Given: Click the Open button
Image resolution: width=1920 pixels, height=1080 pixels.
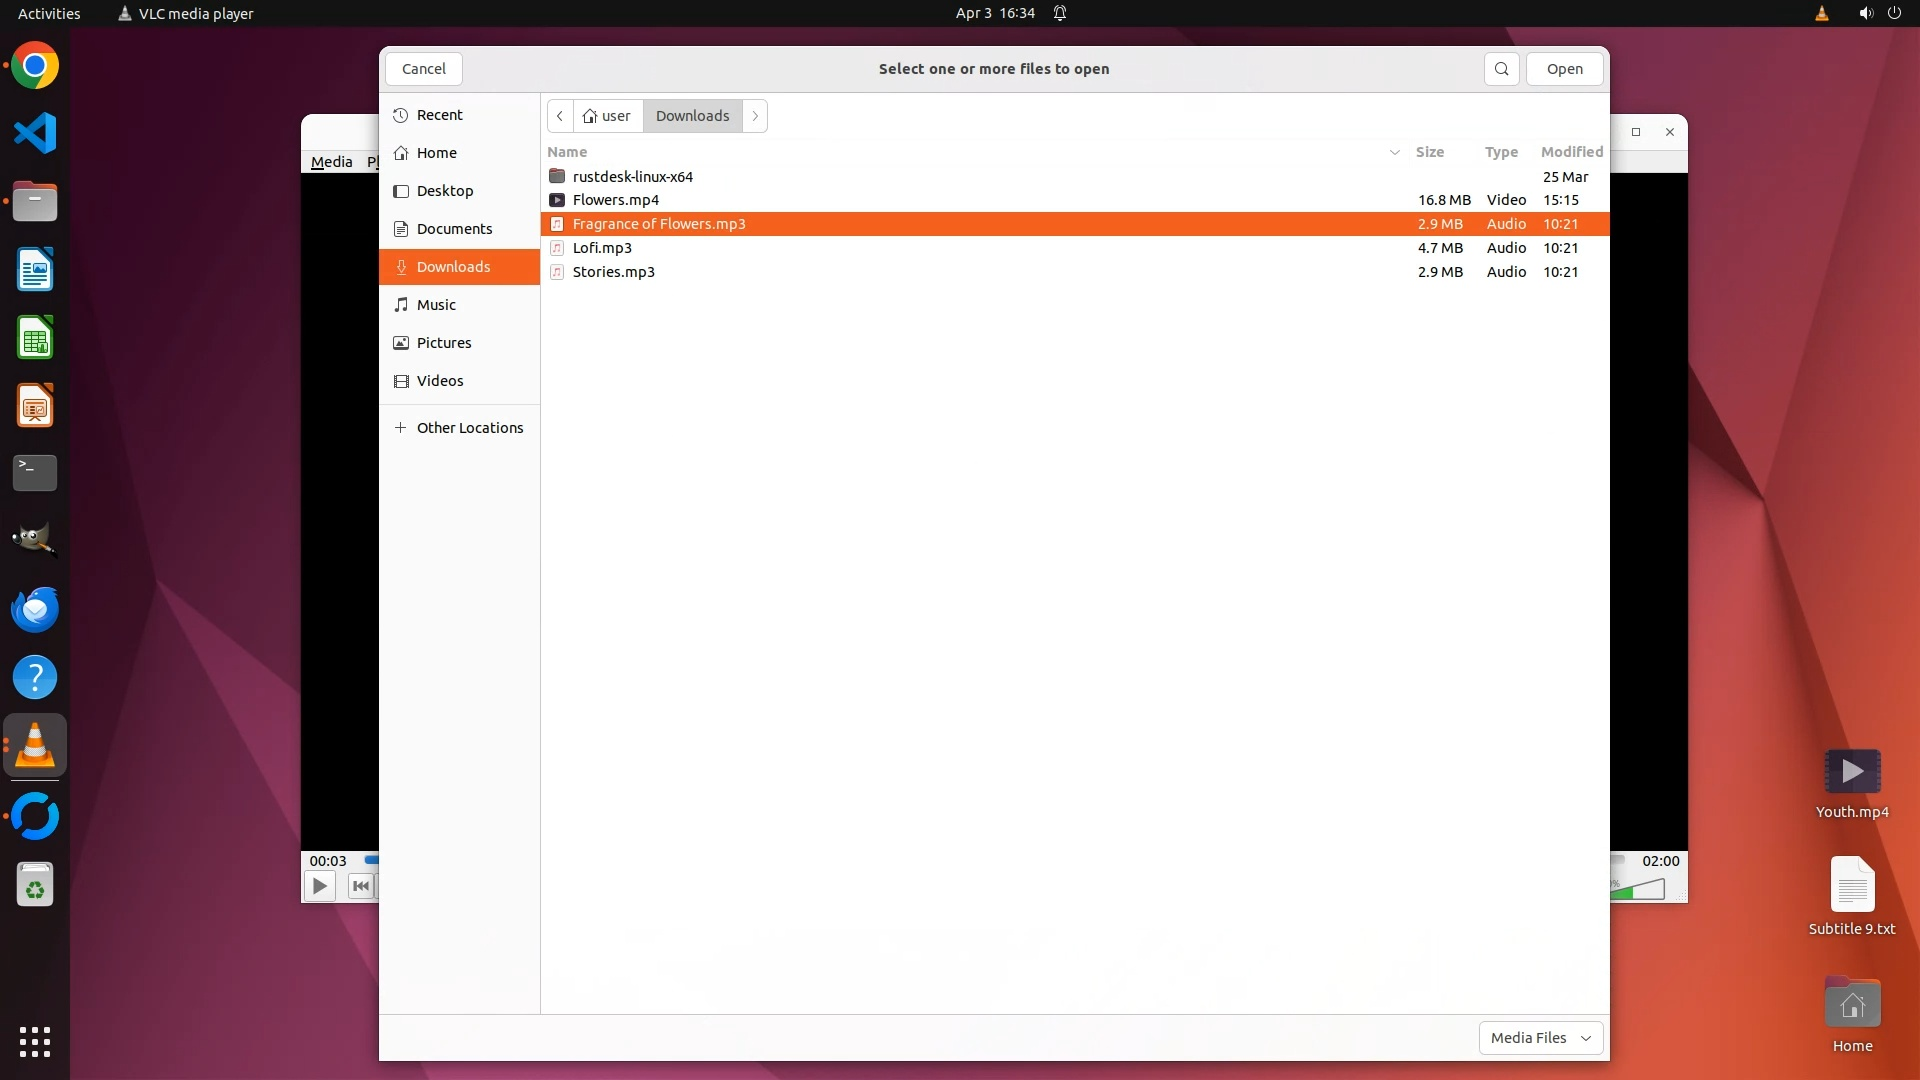Looking at the screenshot, I should tap(1564, 69).
